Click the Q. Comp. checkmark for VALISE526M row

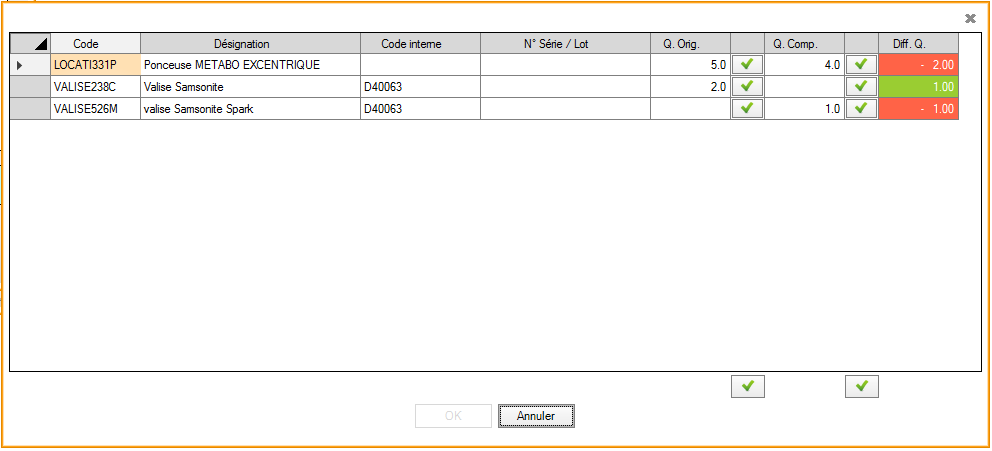861,108
